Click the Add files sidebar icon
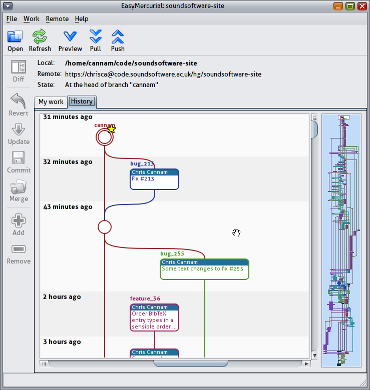The height and width of the screenshot is (390, 370). point(18,221)
